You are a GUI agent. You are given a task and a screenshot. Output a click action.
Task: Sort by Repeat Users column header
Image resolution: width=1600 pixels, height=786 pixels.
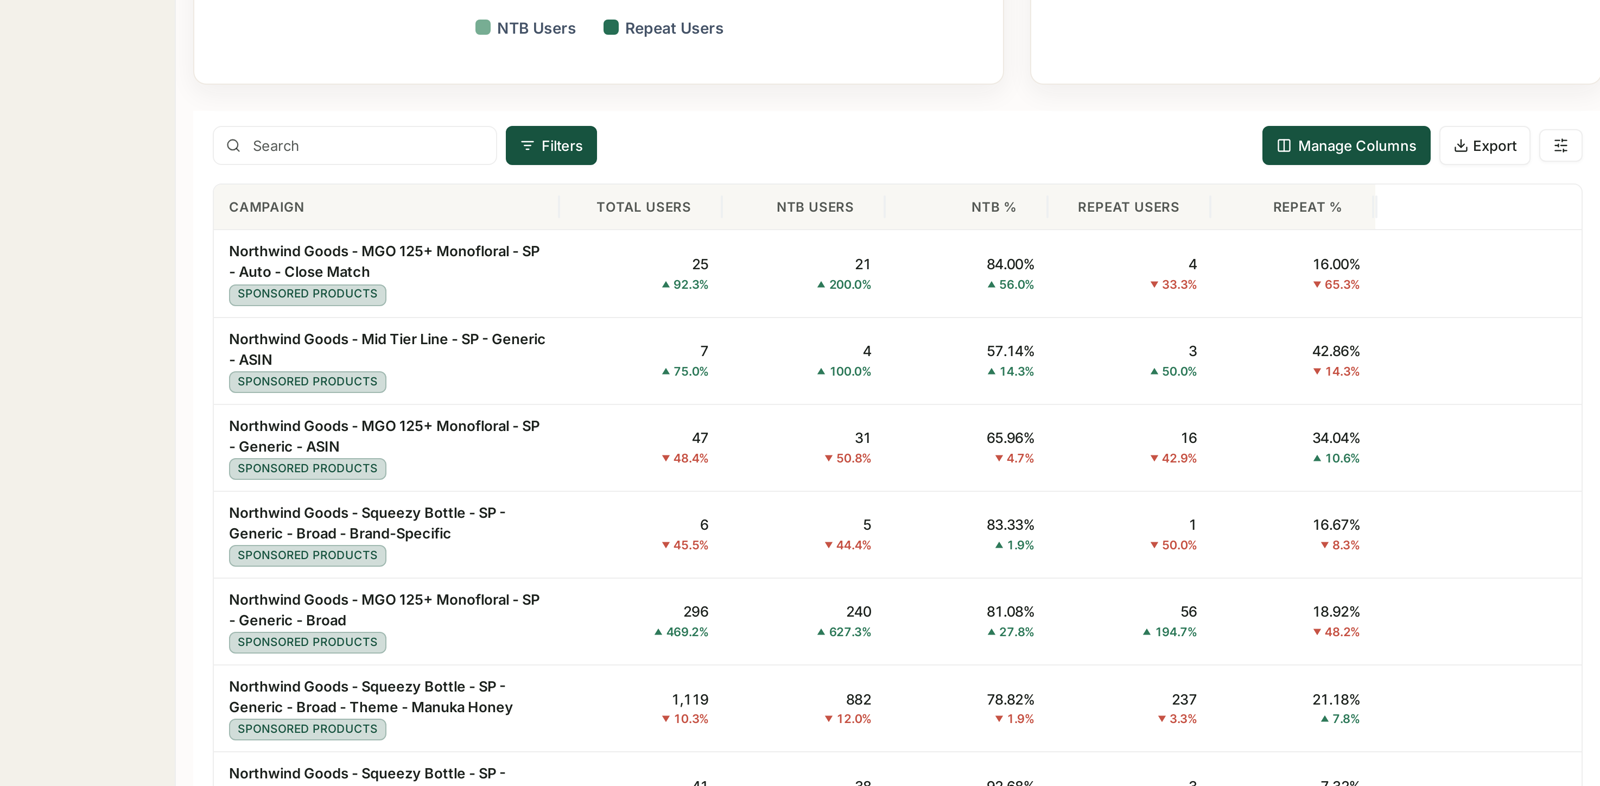(x=1128, y=207)
